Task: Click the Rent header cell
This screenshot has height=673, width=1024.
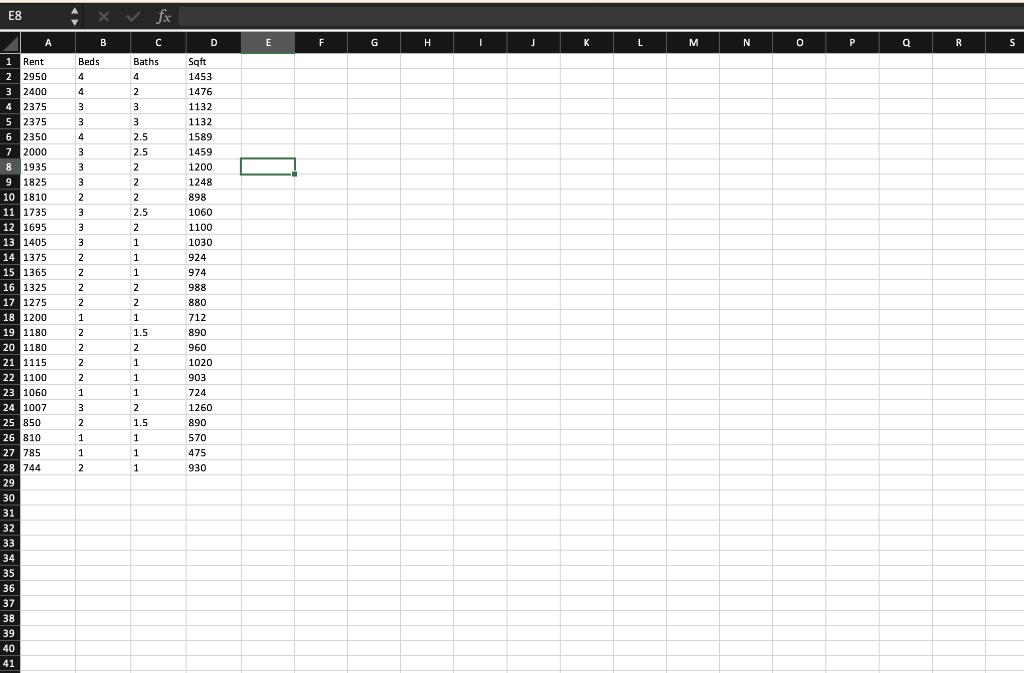Action: click(48, 61)
